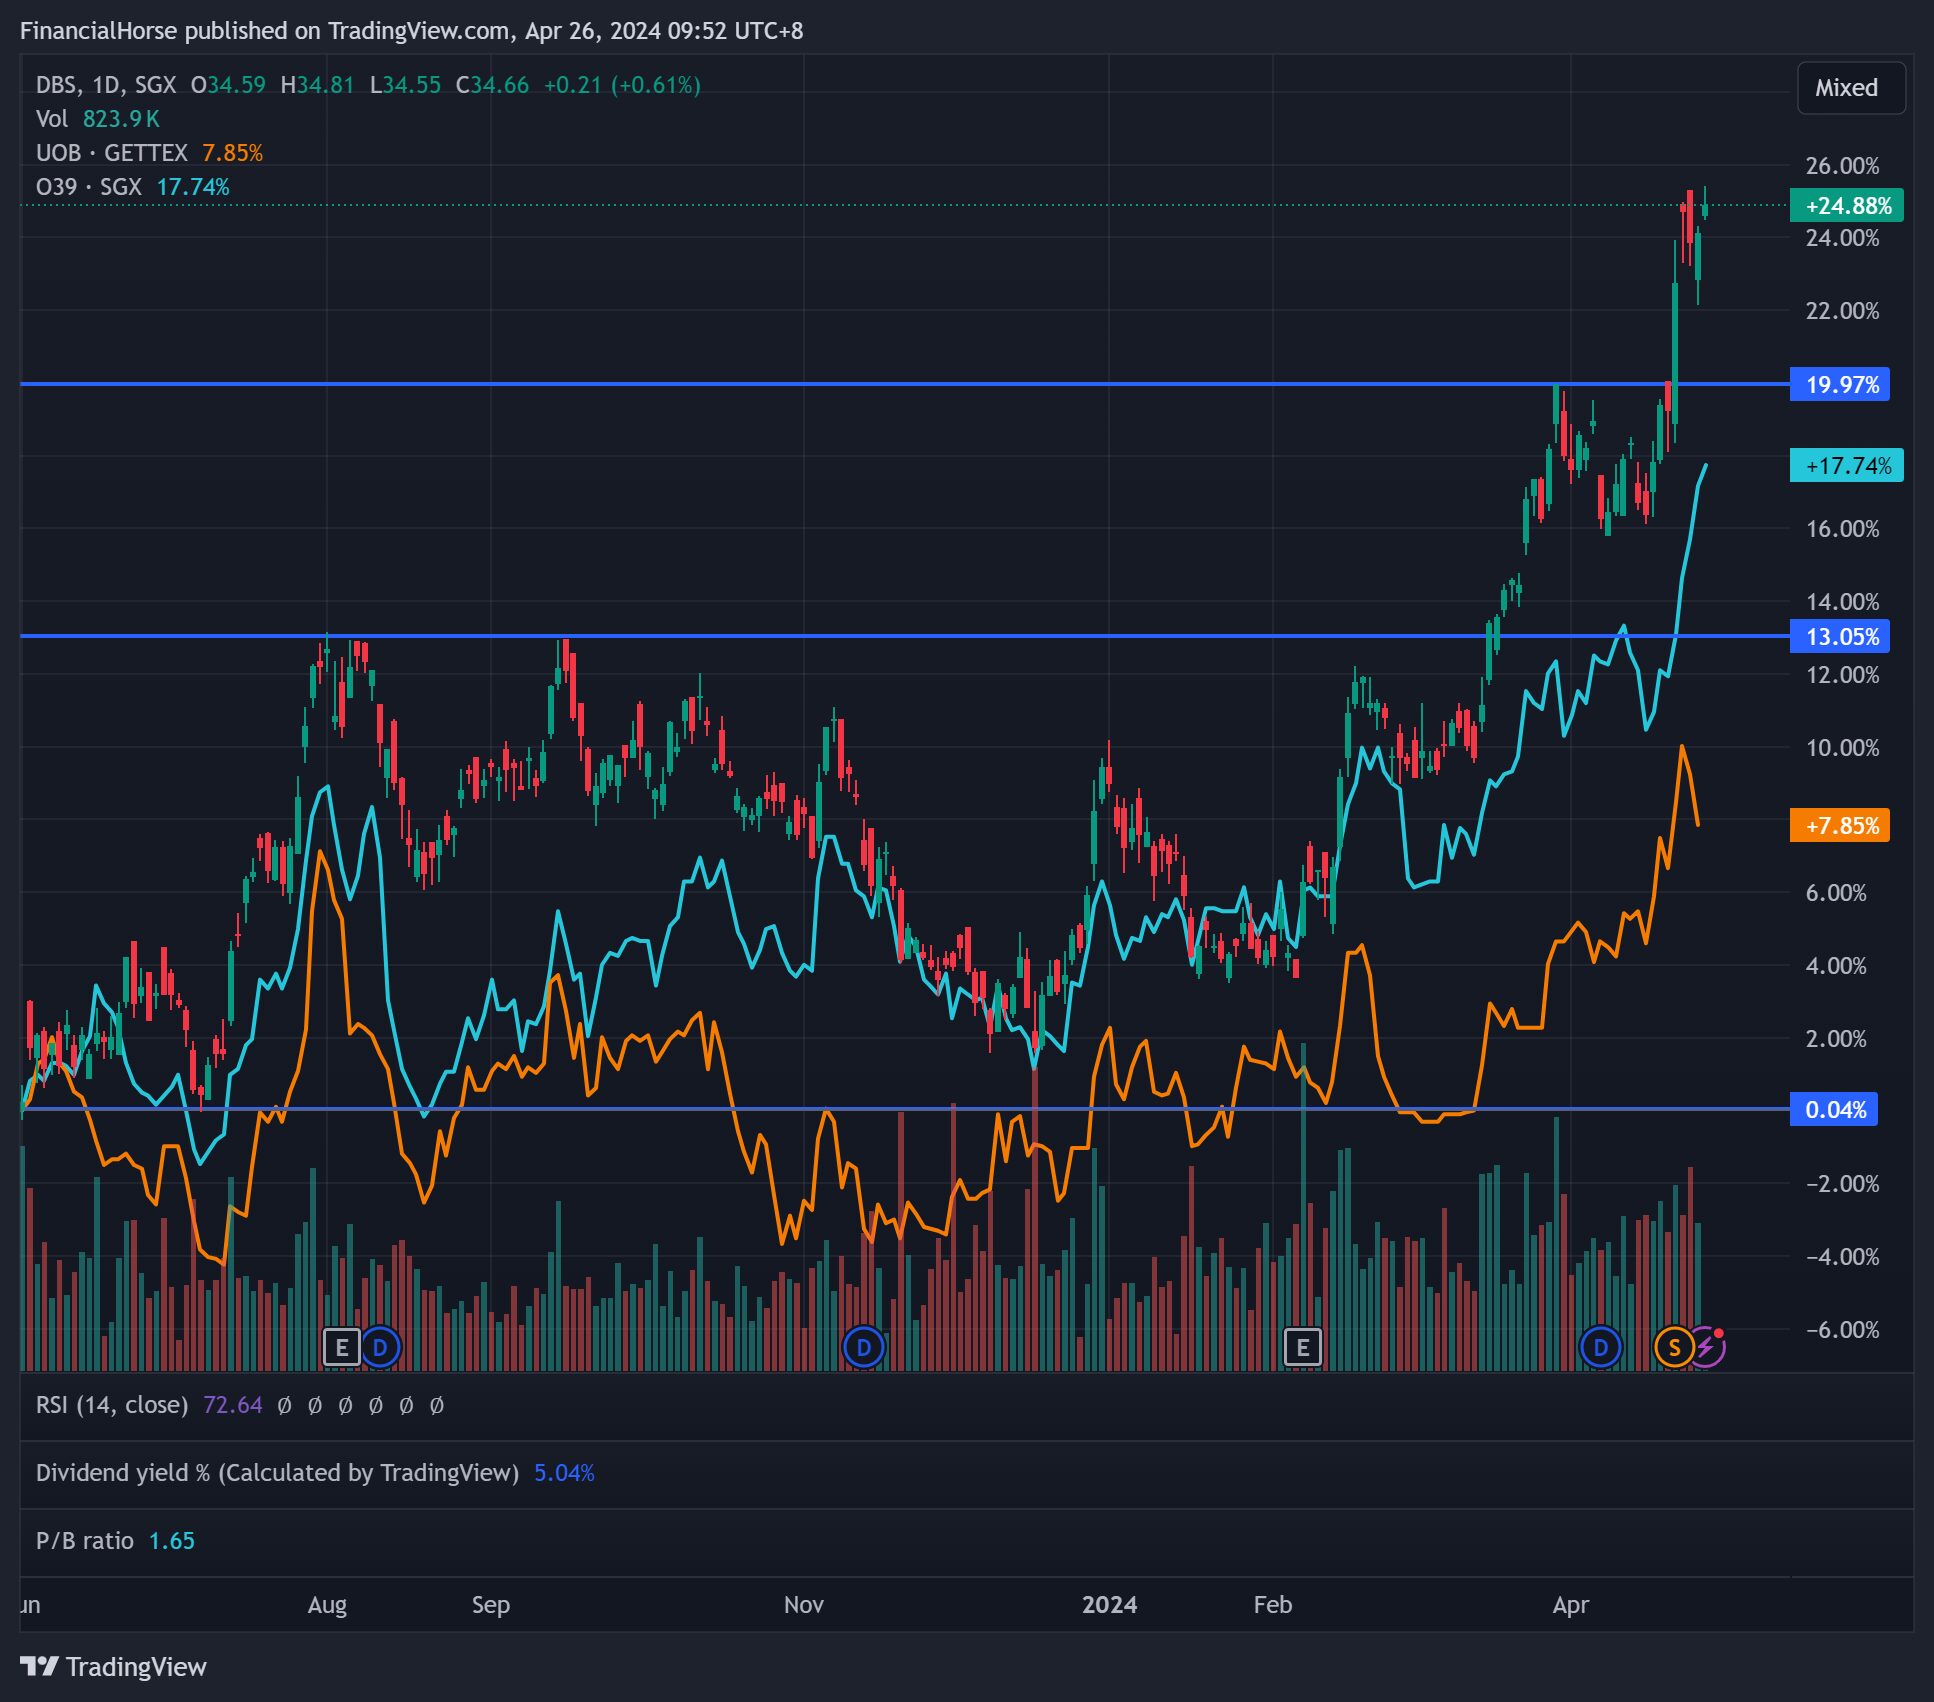Click the Aug label on time axis
The width and height of the screenshot is (1934, 1702).
pyautogui.click(x=327, y=1605)
